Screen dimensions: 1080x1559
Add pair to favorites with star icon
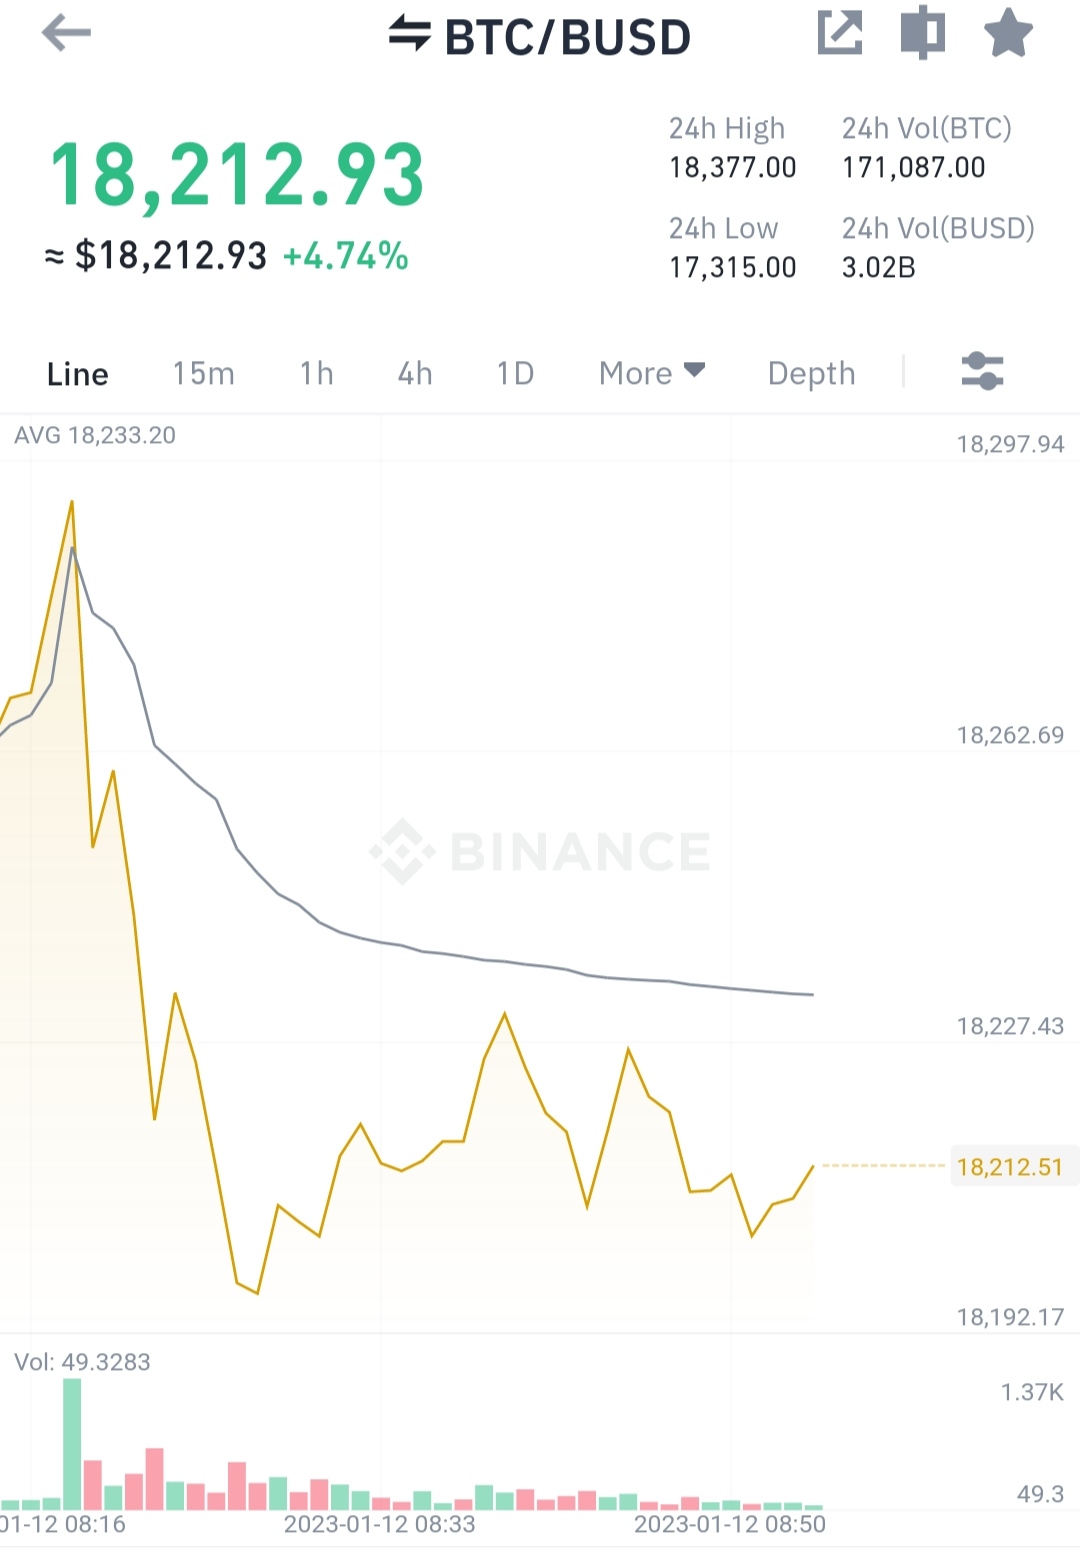(x=1008, y=33)
